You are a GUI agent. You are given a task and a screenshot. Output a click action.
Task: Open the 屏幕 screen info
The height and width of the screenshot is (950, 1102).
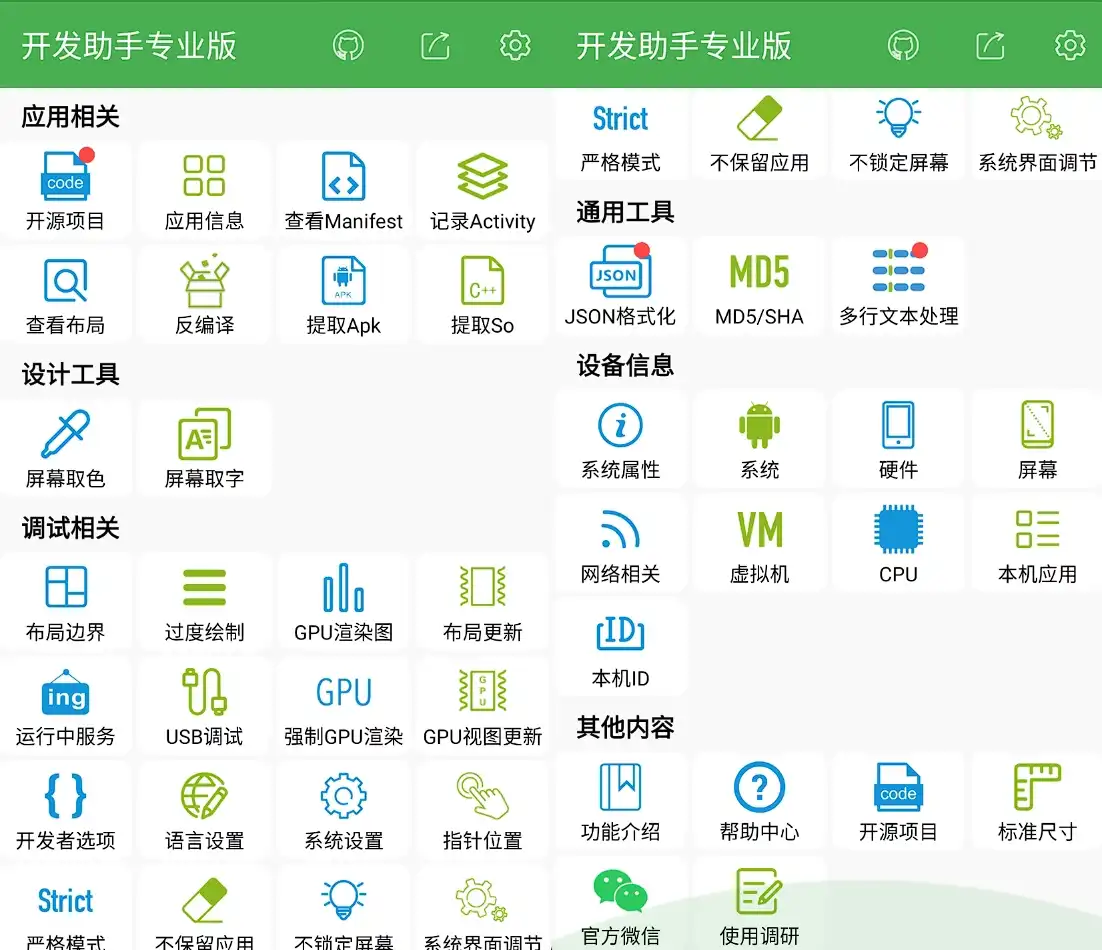[x=1038, y=439]
